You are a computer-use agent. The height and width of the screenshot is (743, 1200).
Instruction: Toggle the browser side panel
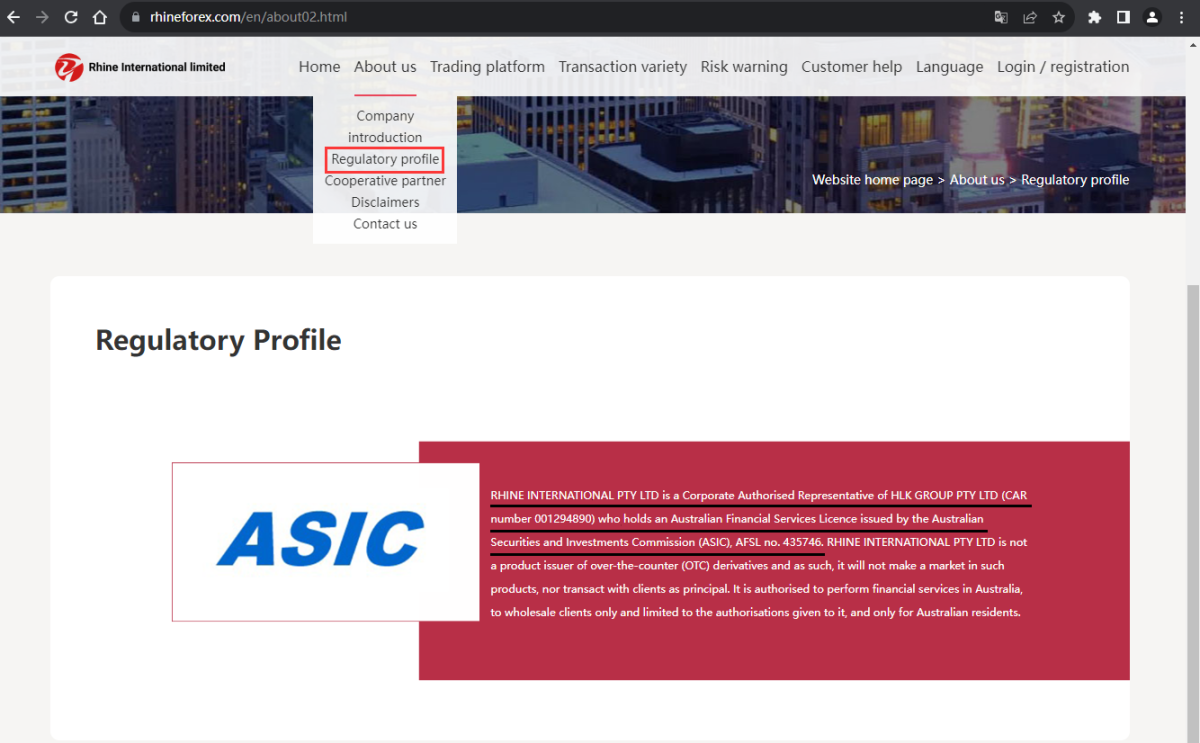coord(1123,17)
